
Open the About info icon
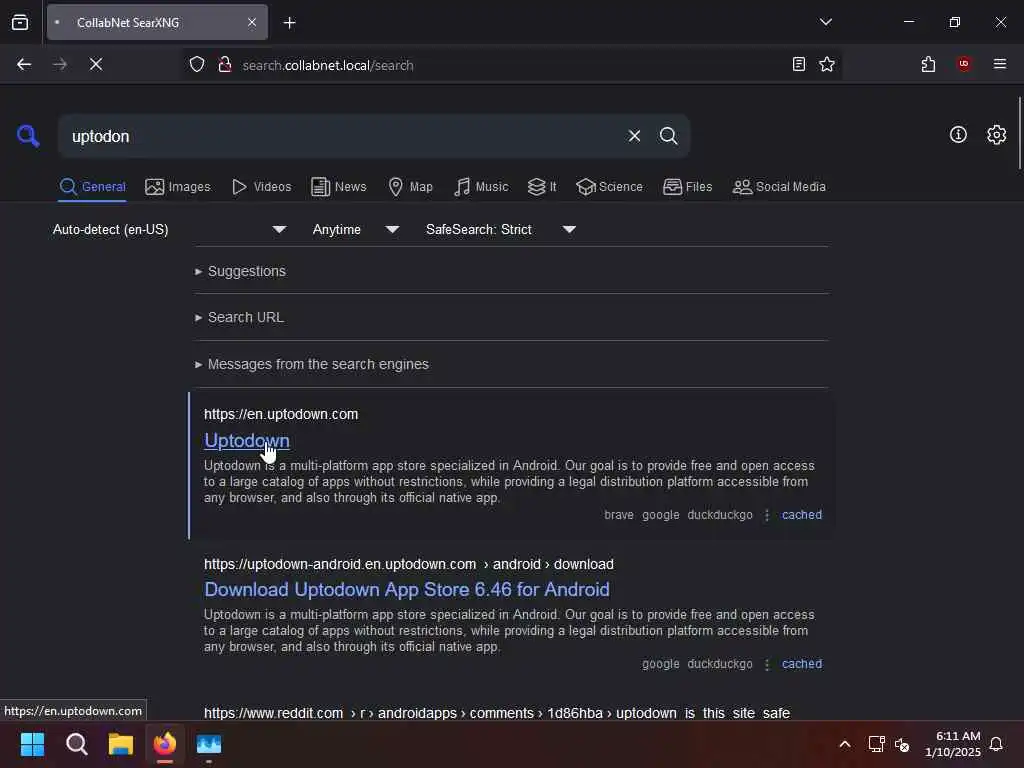(958, 135)
